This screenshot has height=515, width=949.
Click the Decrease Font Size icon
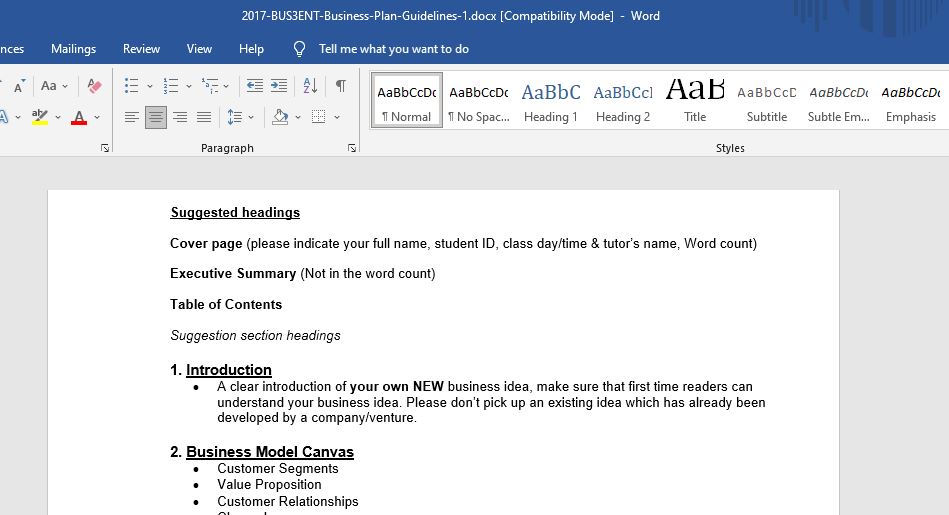pyautogui.click(x=19, y=86)
